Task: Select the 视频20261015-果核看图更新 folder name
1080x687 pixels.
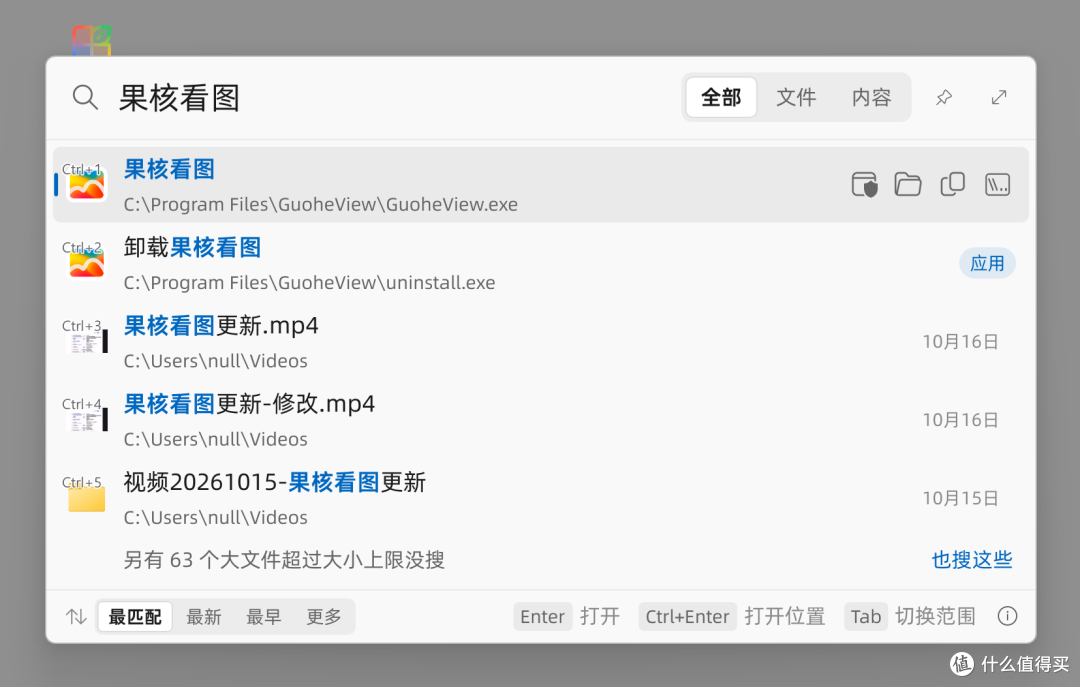Action: [x=275, y=482]
